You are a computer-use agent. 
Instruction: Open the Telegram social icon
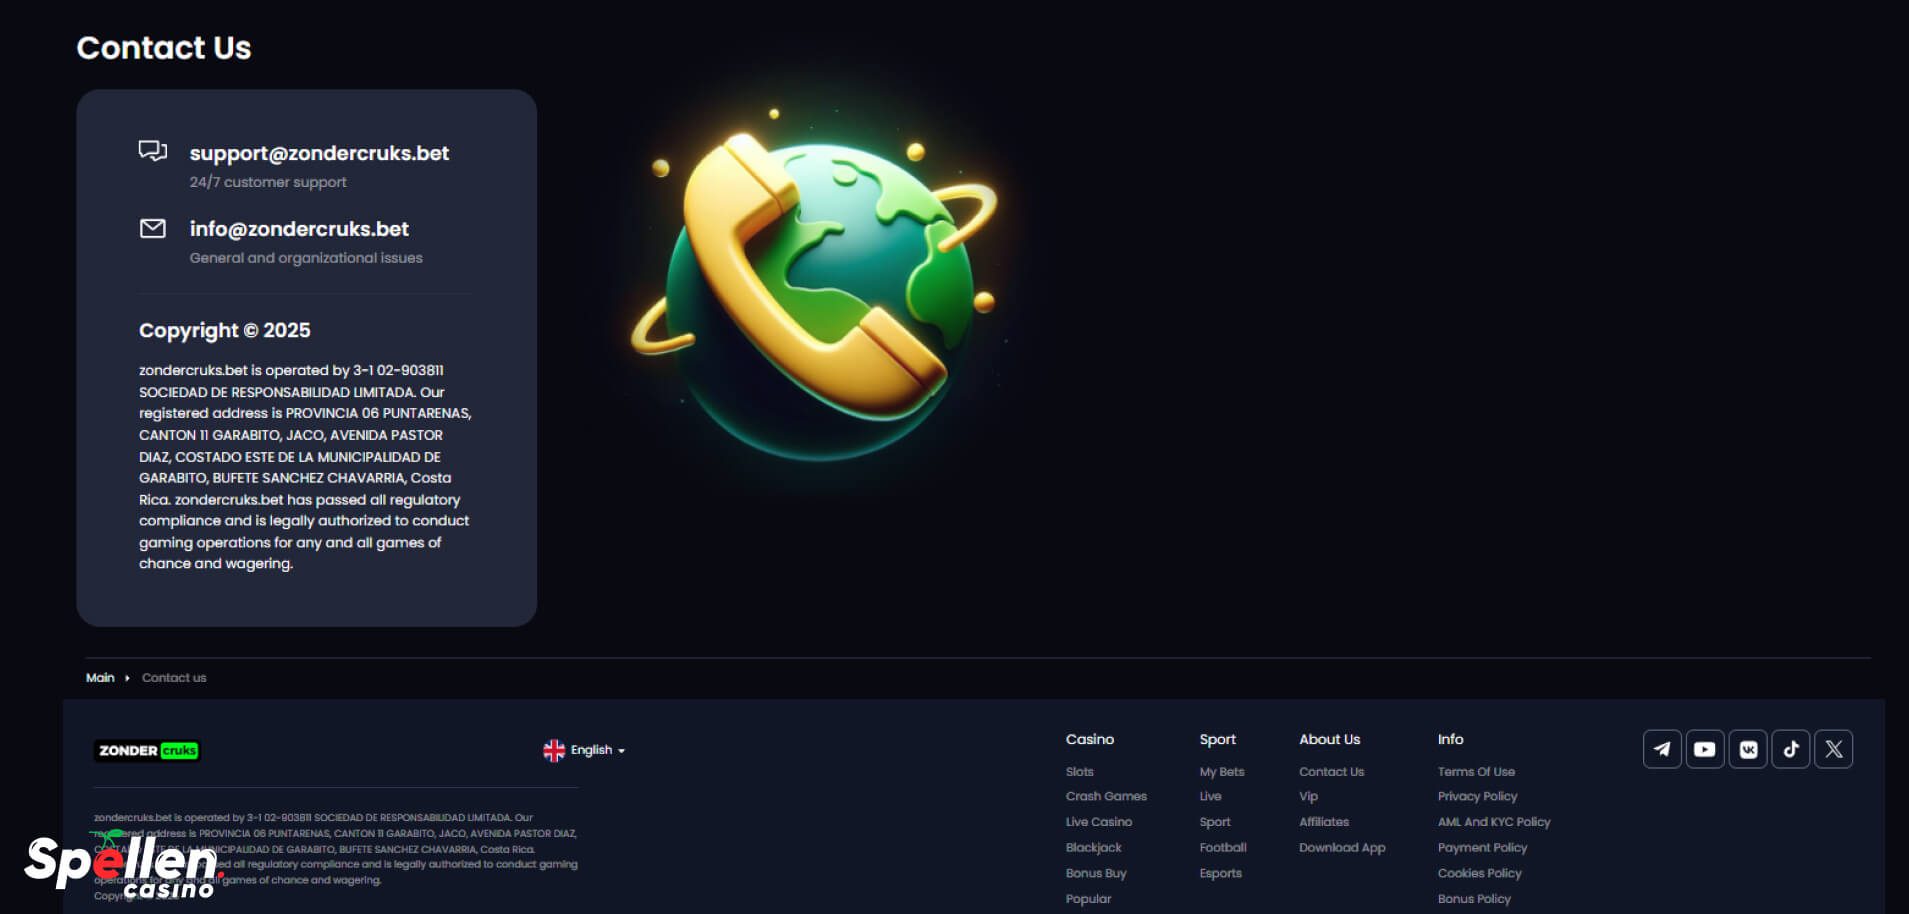(1661, 749)
